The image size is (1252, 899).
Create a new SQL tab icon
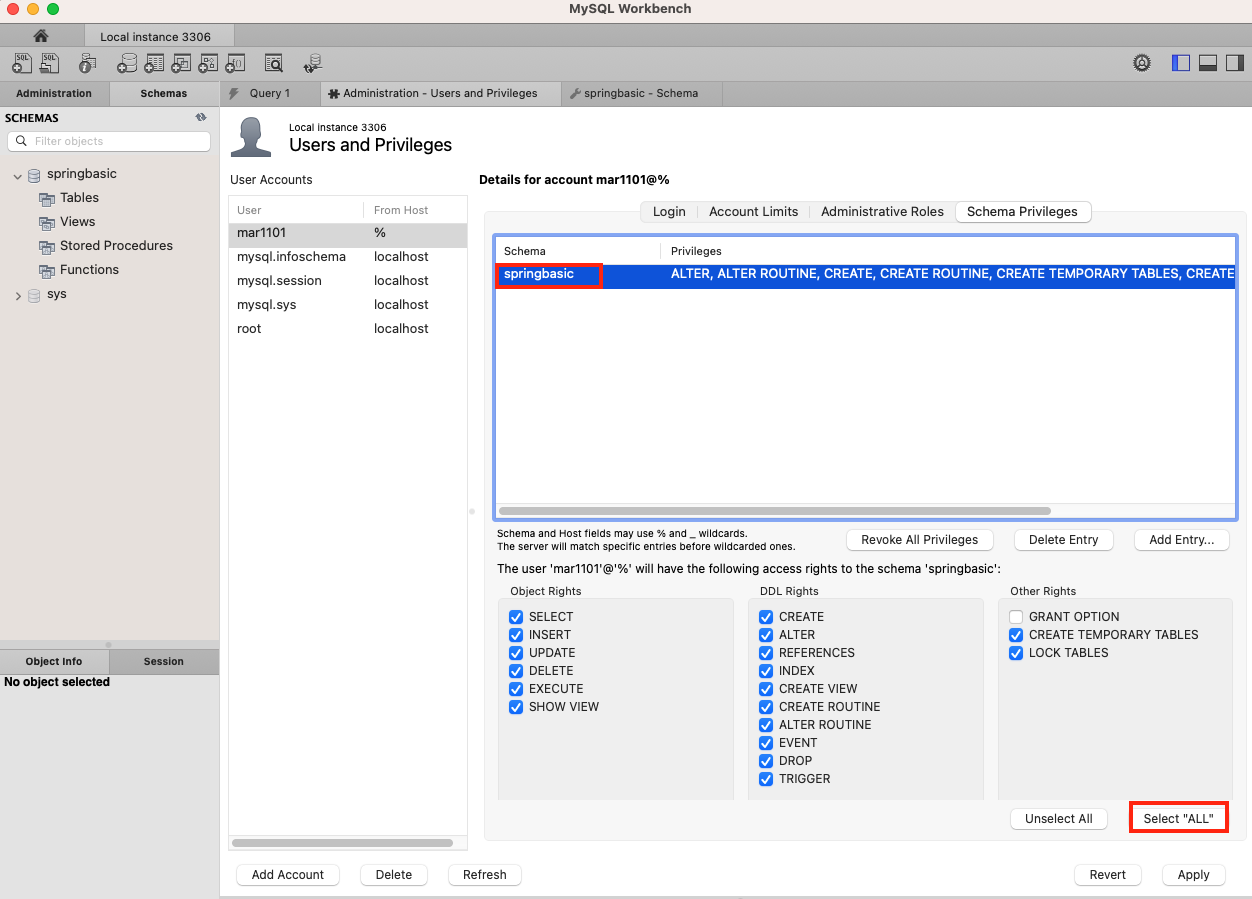click(22, 63)
